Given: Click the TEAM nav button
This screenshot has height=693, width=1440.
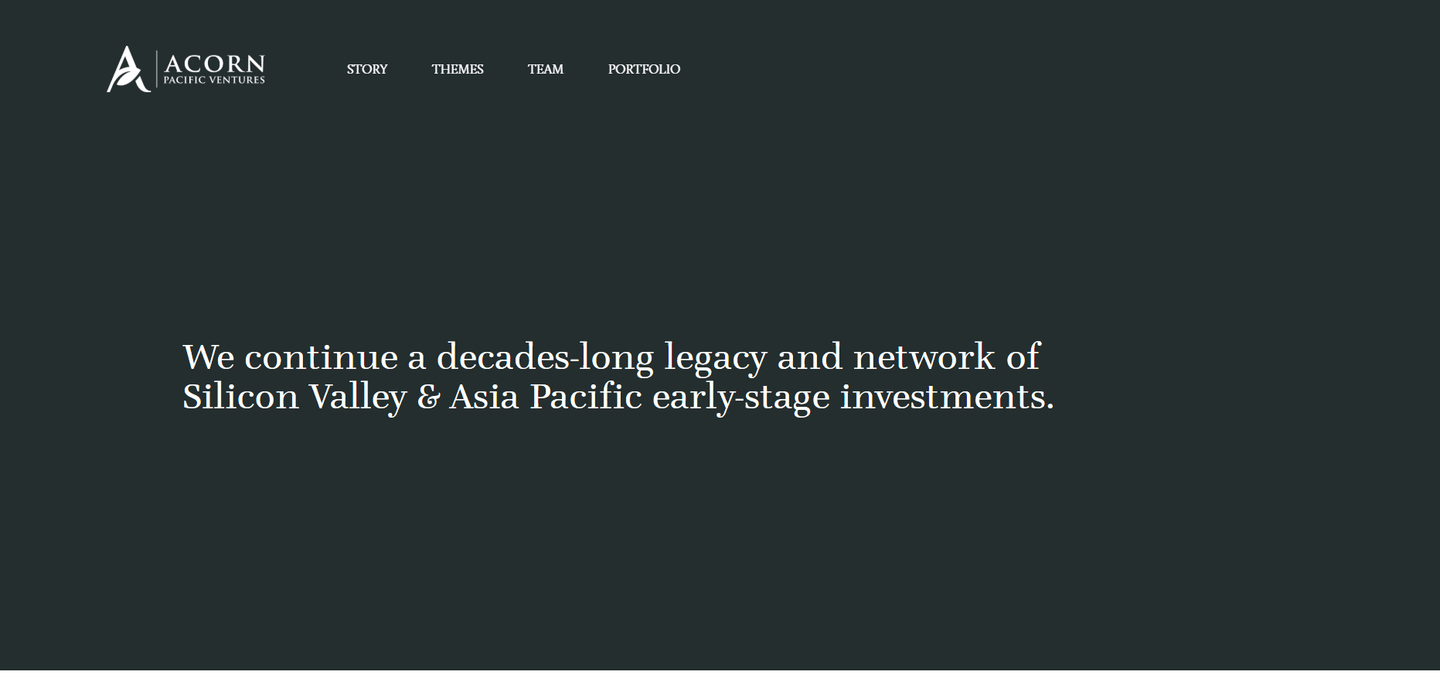Looking at the screenshot, I should tap(545, 69).
